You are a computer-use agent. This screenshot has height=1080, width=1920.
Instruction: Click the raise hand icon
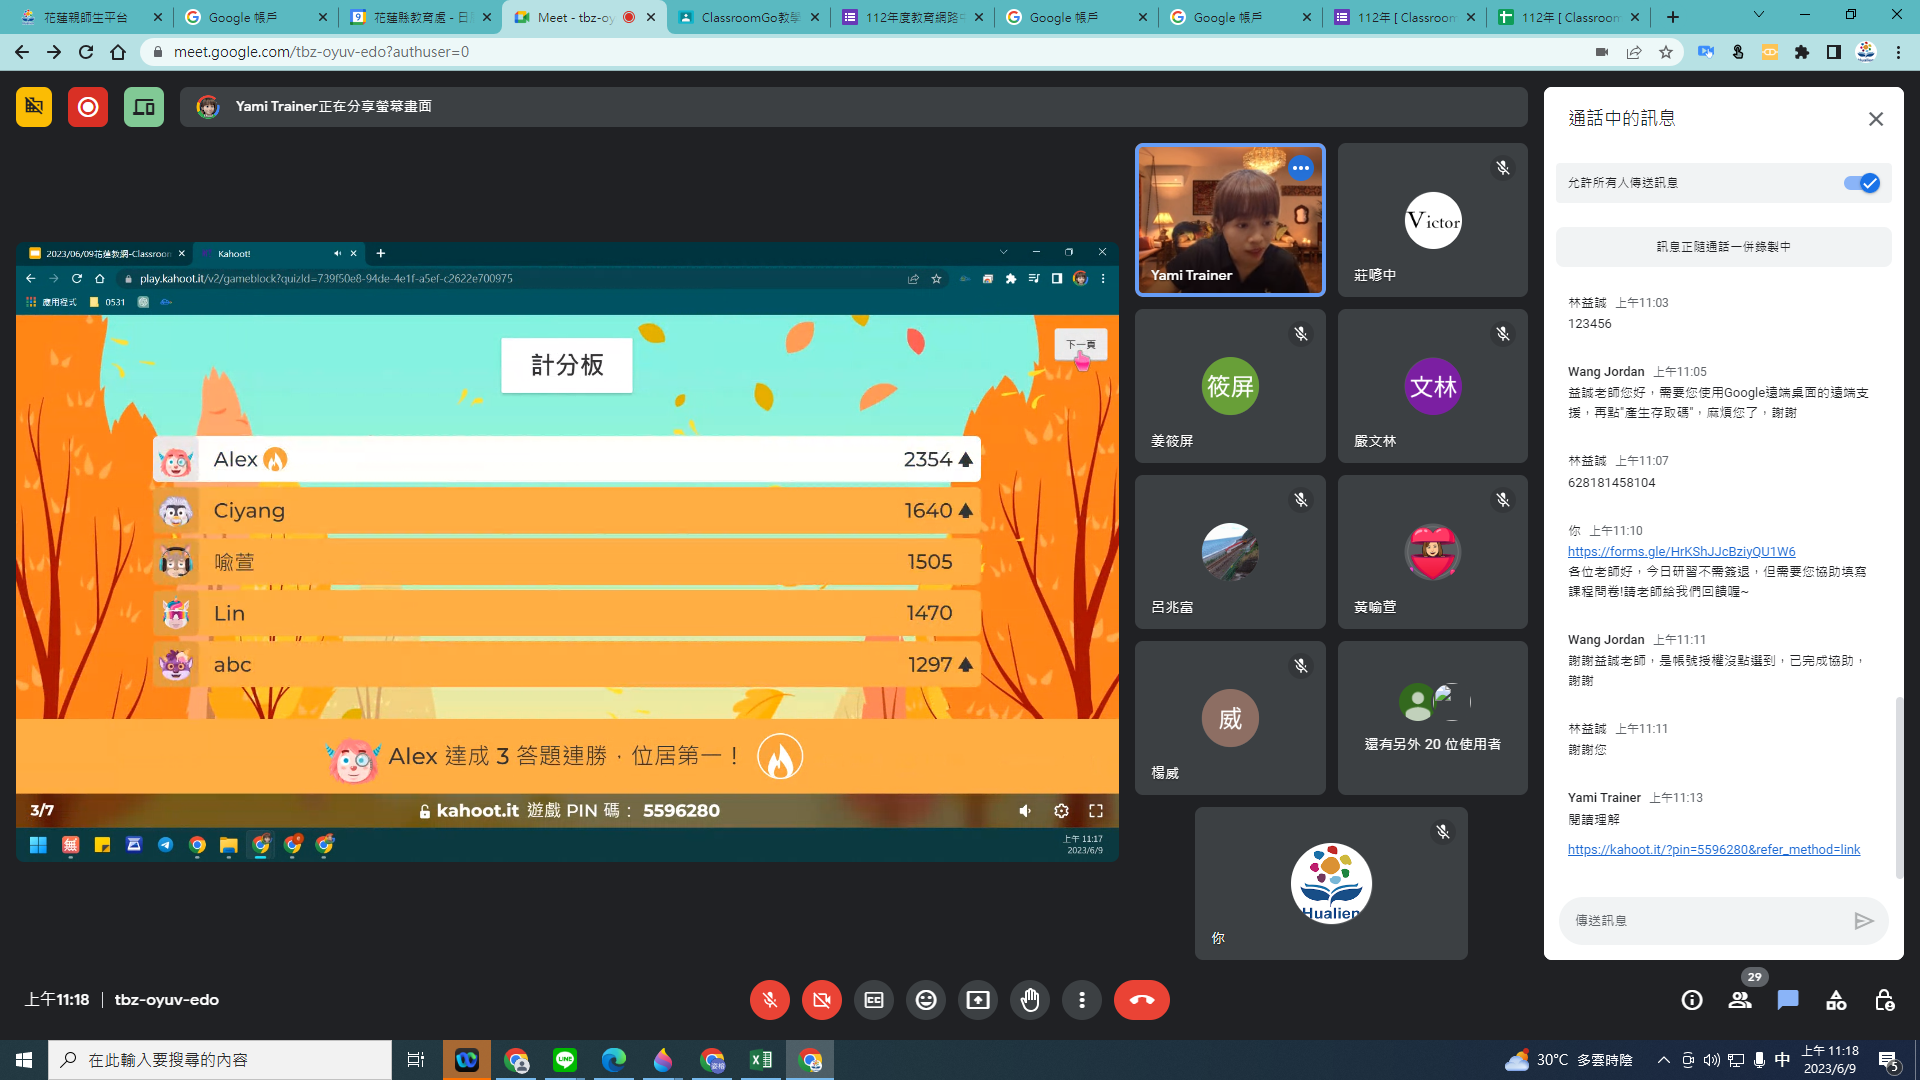[x=1030, y=1000]
